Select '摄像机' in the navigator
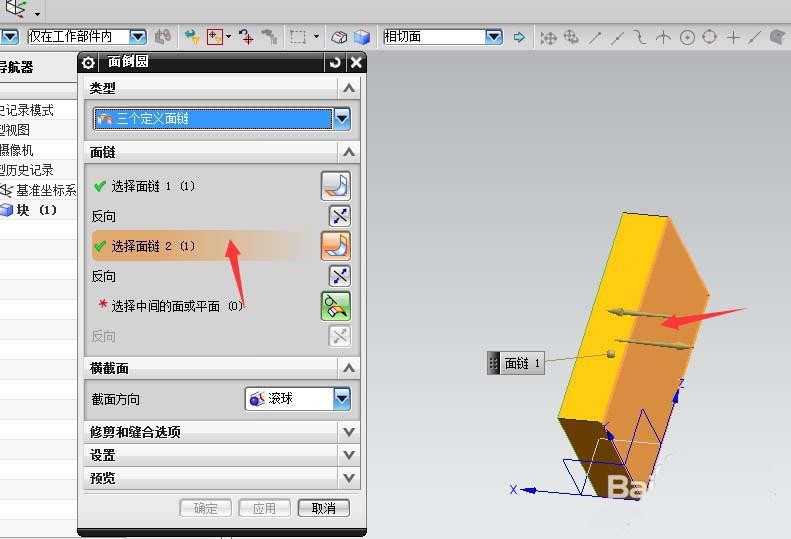Viewport: 791px width, 539px height. pyautogui.click(x=17, y=150)
